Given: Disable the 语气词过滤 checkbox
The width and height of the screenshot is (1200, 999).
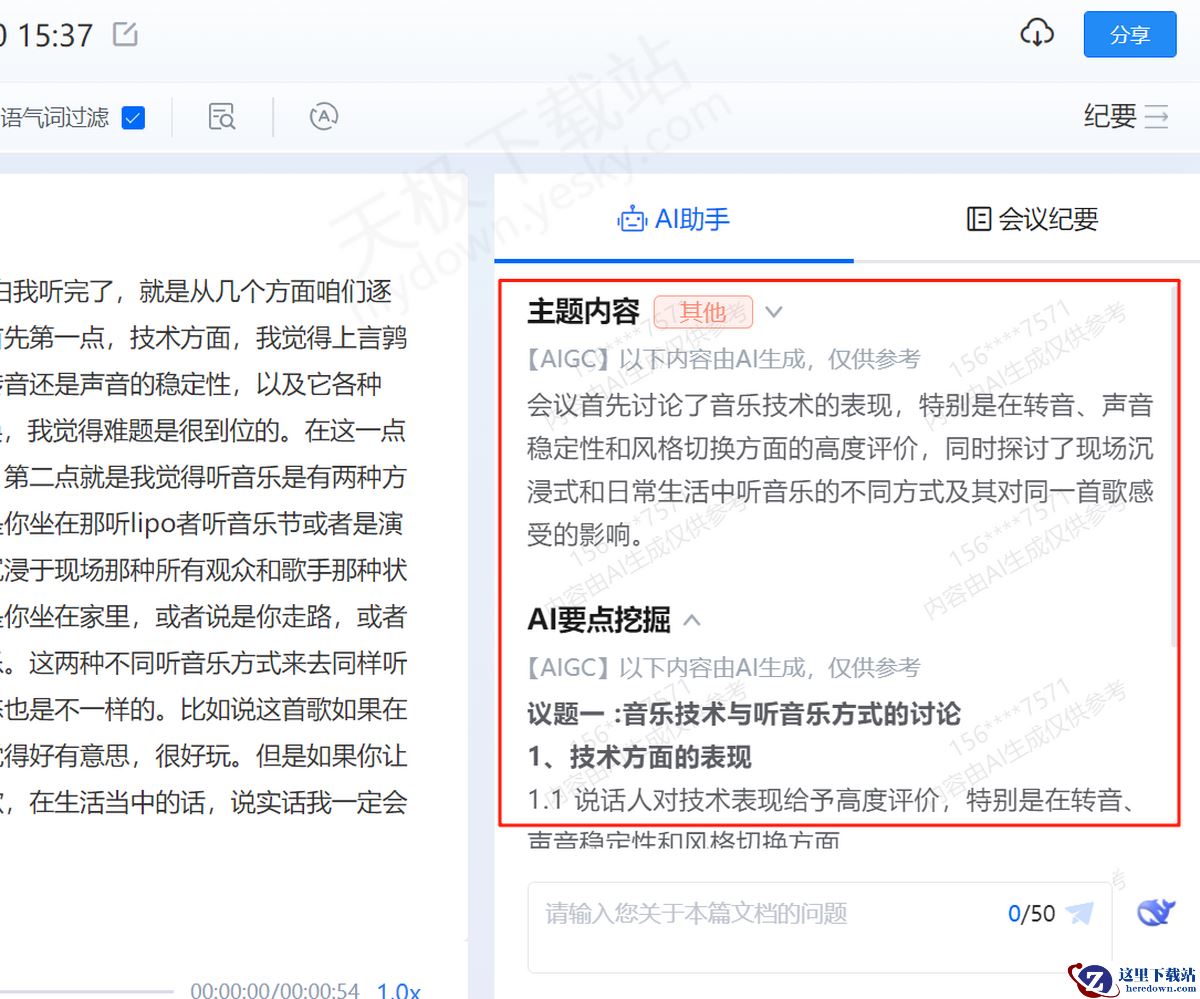Looking at the screenshot, I should tap(133, 117).
